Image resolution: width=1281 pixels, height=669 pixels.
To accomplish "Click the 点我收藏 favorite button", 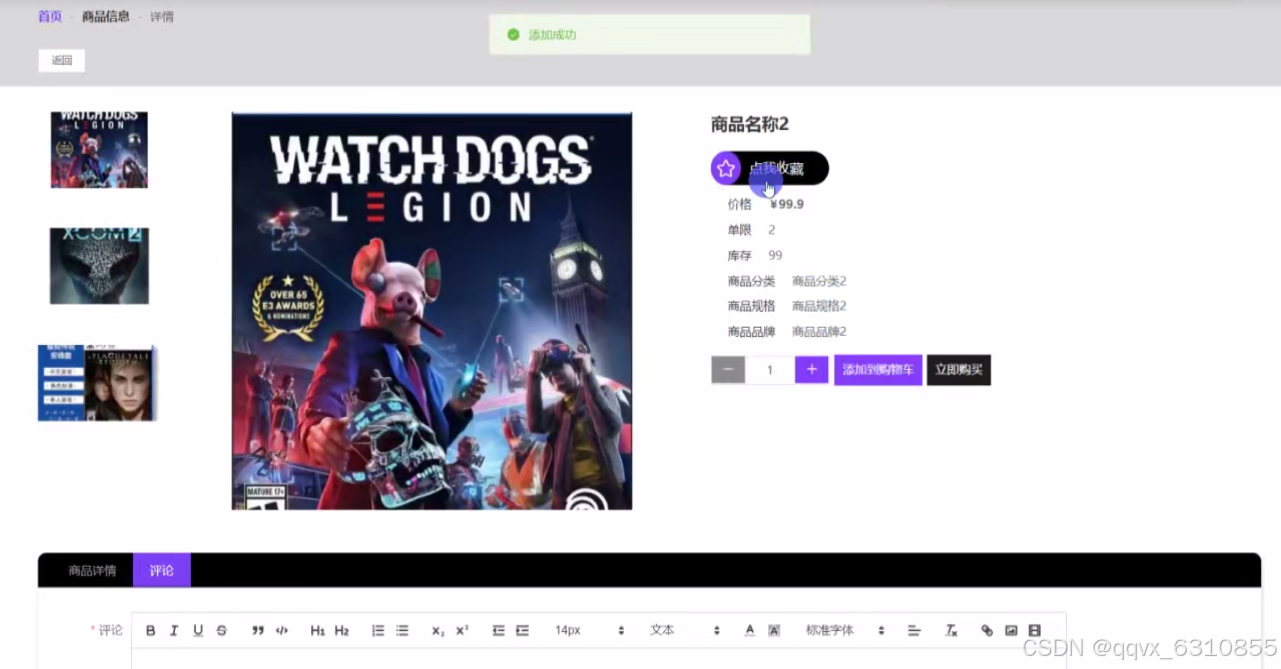I will [x=770, y=168].
